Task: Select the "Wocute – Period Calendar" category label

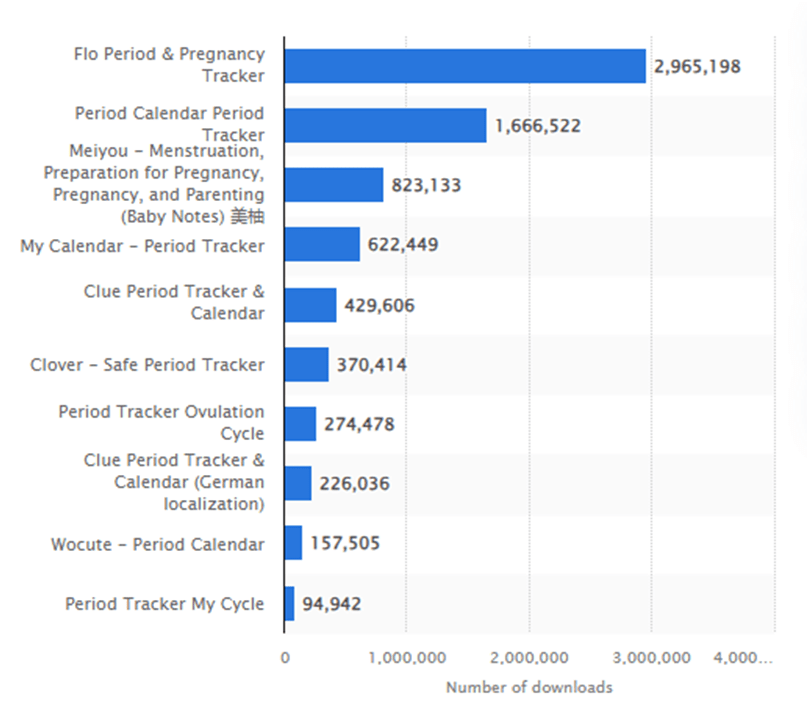Action: point(158,545)
